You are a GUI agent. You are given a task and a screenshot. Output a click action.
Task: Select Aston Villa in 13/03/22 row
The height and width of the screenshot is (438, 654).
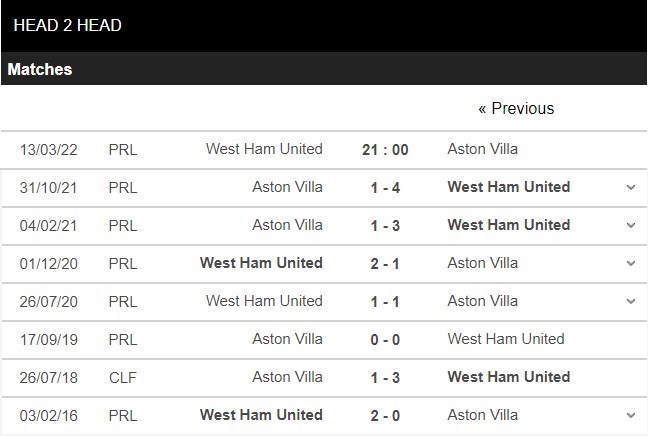click(x=483, y=149)
